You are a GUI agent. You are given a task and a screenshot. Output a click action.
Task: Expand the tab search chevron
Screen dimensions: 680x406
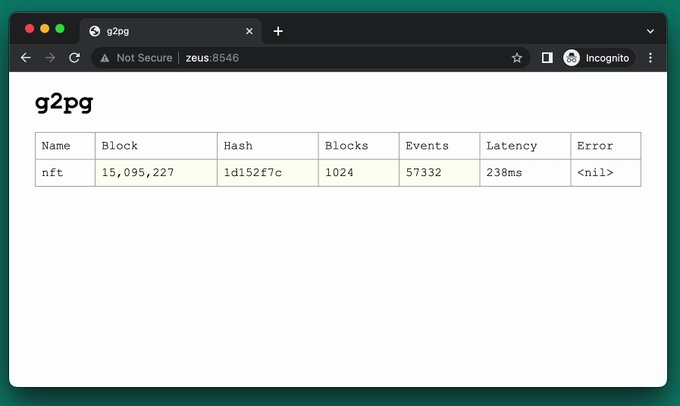(x=650, y=31)
